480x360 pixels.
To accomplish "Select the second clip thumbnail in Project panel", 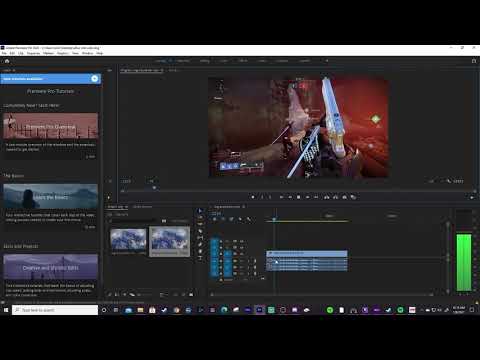I will click(169, 241).
